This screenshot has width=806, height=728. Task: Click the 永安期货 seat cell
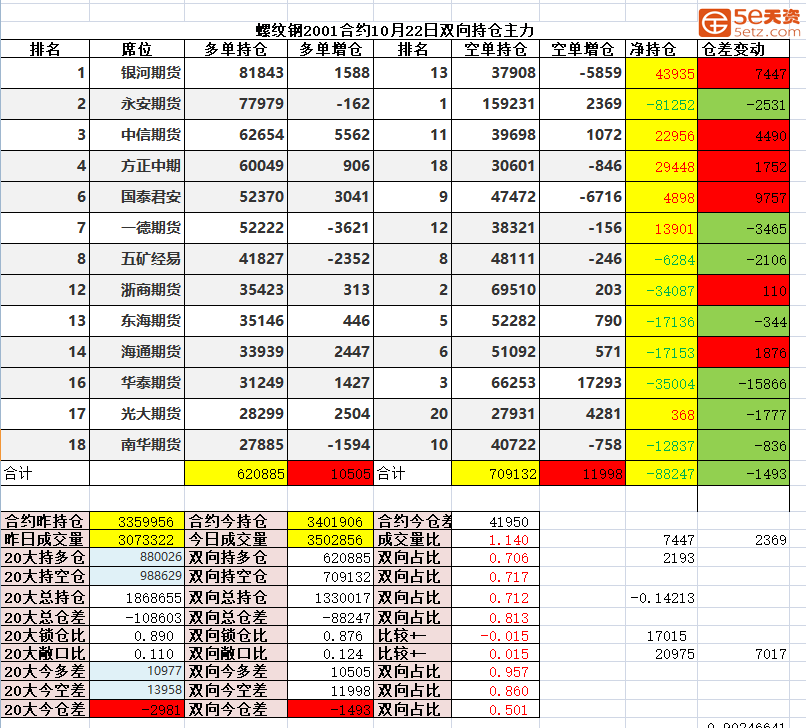(x=137, y=104)
